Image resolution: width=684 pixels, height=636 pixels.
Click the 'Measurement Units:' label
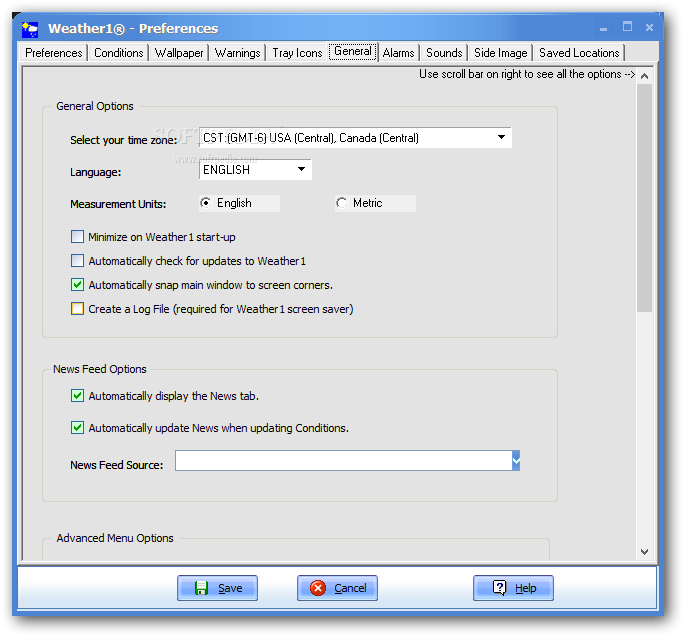pos(118,204)
